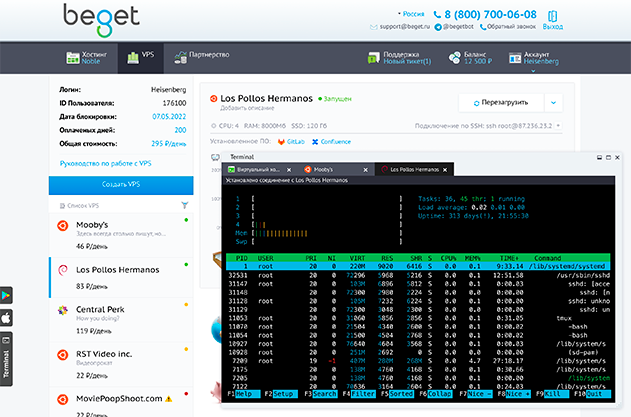Expand the SSH connection string dropdown
631x417 pixels.
558,126
